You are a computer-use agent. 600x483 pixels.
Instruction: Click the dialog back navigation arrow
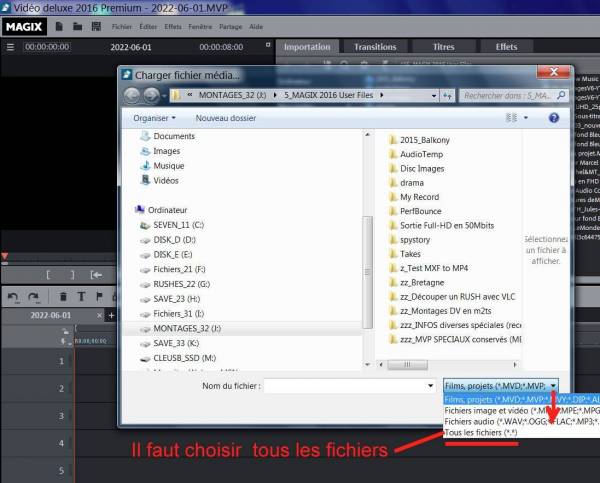pyautogui.click(x=133, y=95)
